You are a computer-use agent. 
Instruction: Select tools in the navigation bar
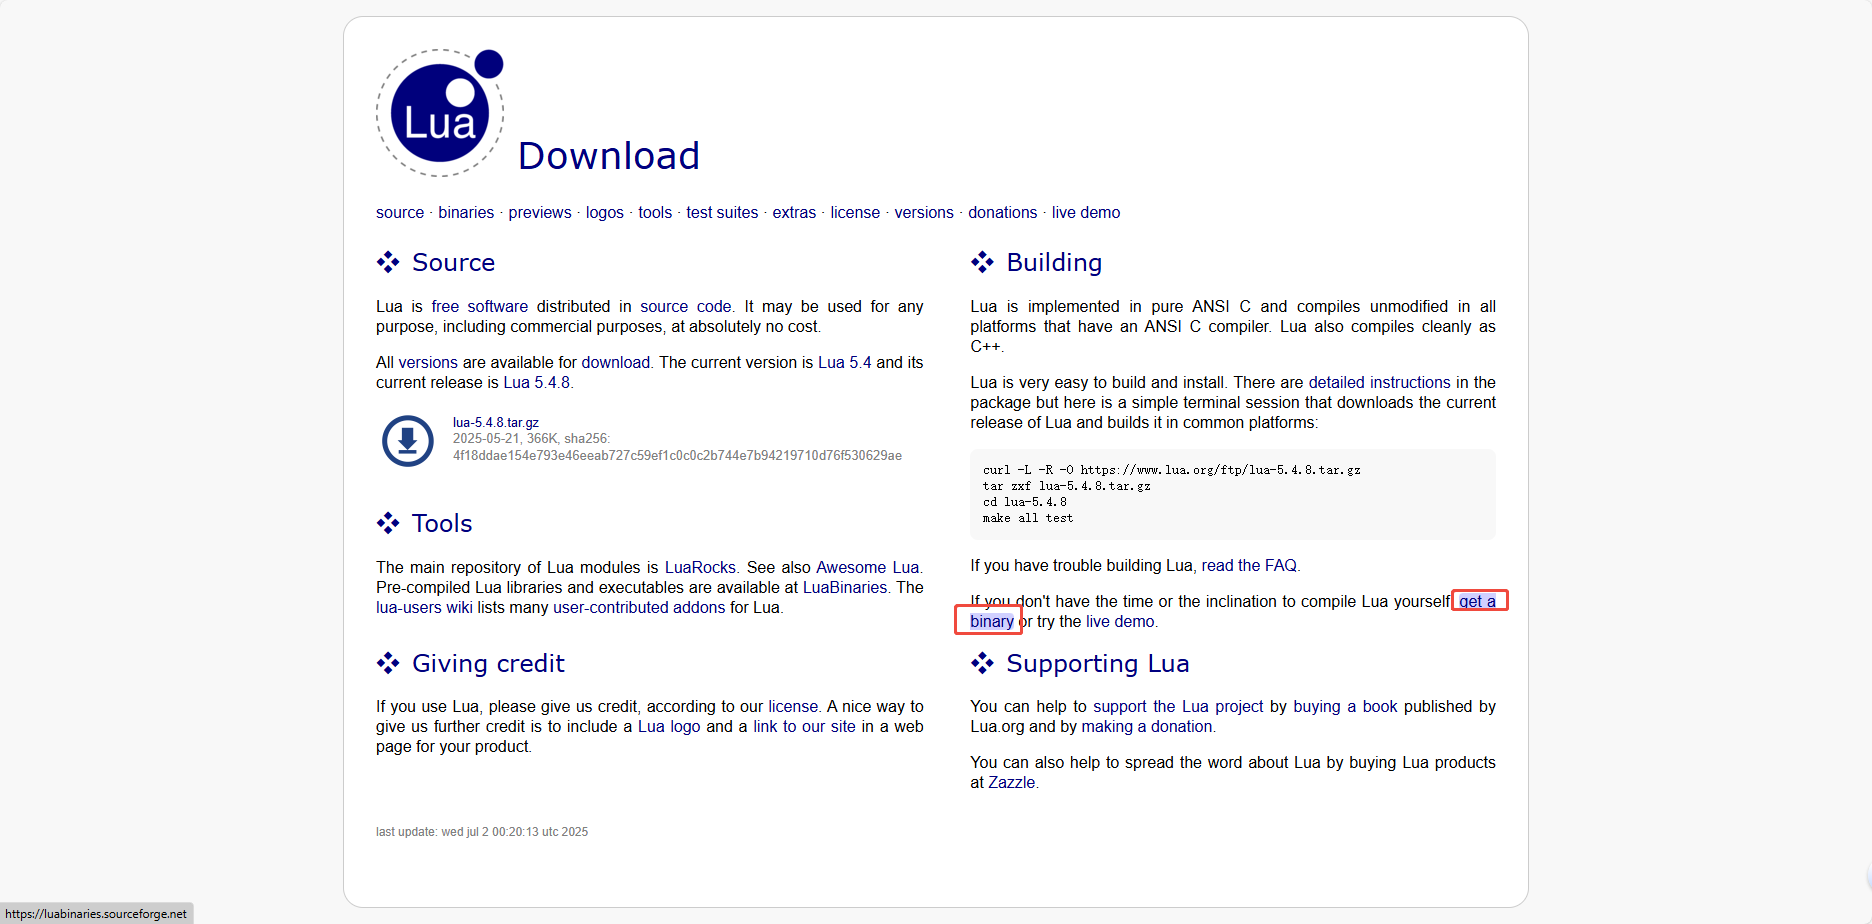(655, 212)
